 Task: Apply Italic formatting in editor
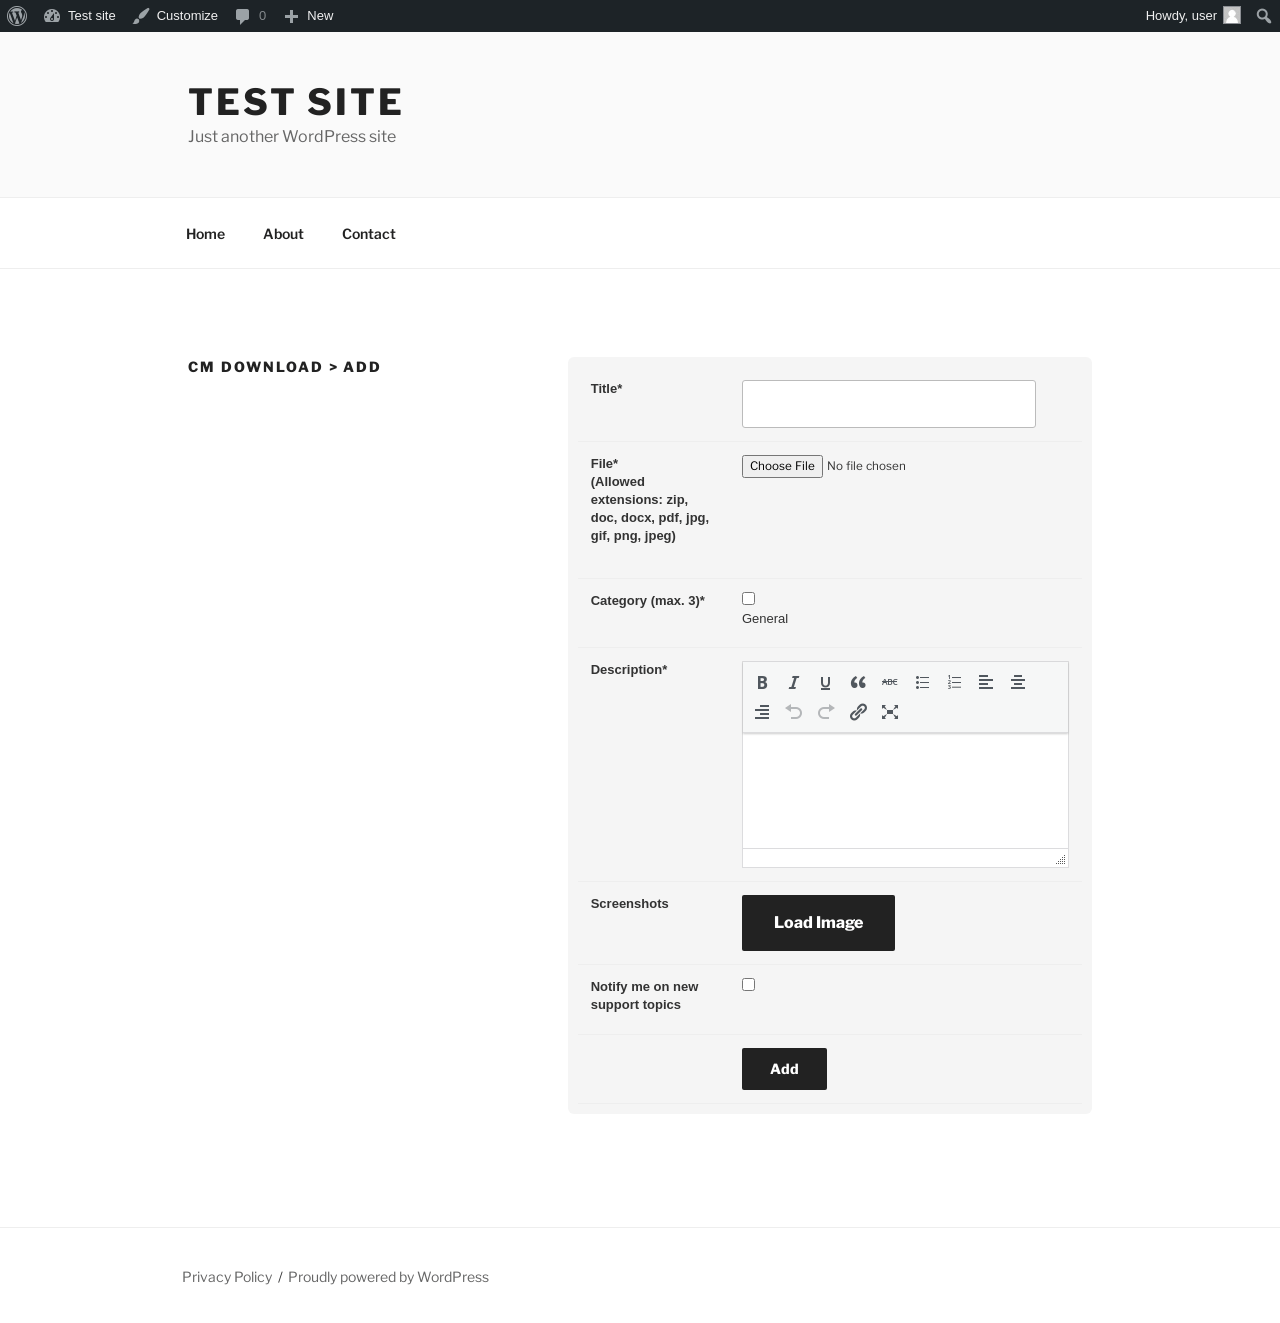tap(794, 682)
